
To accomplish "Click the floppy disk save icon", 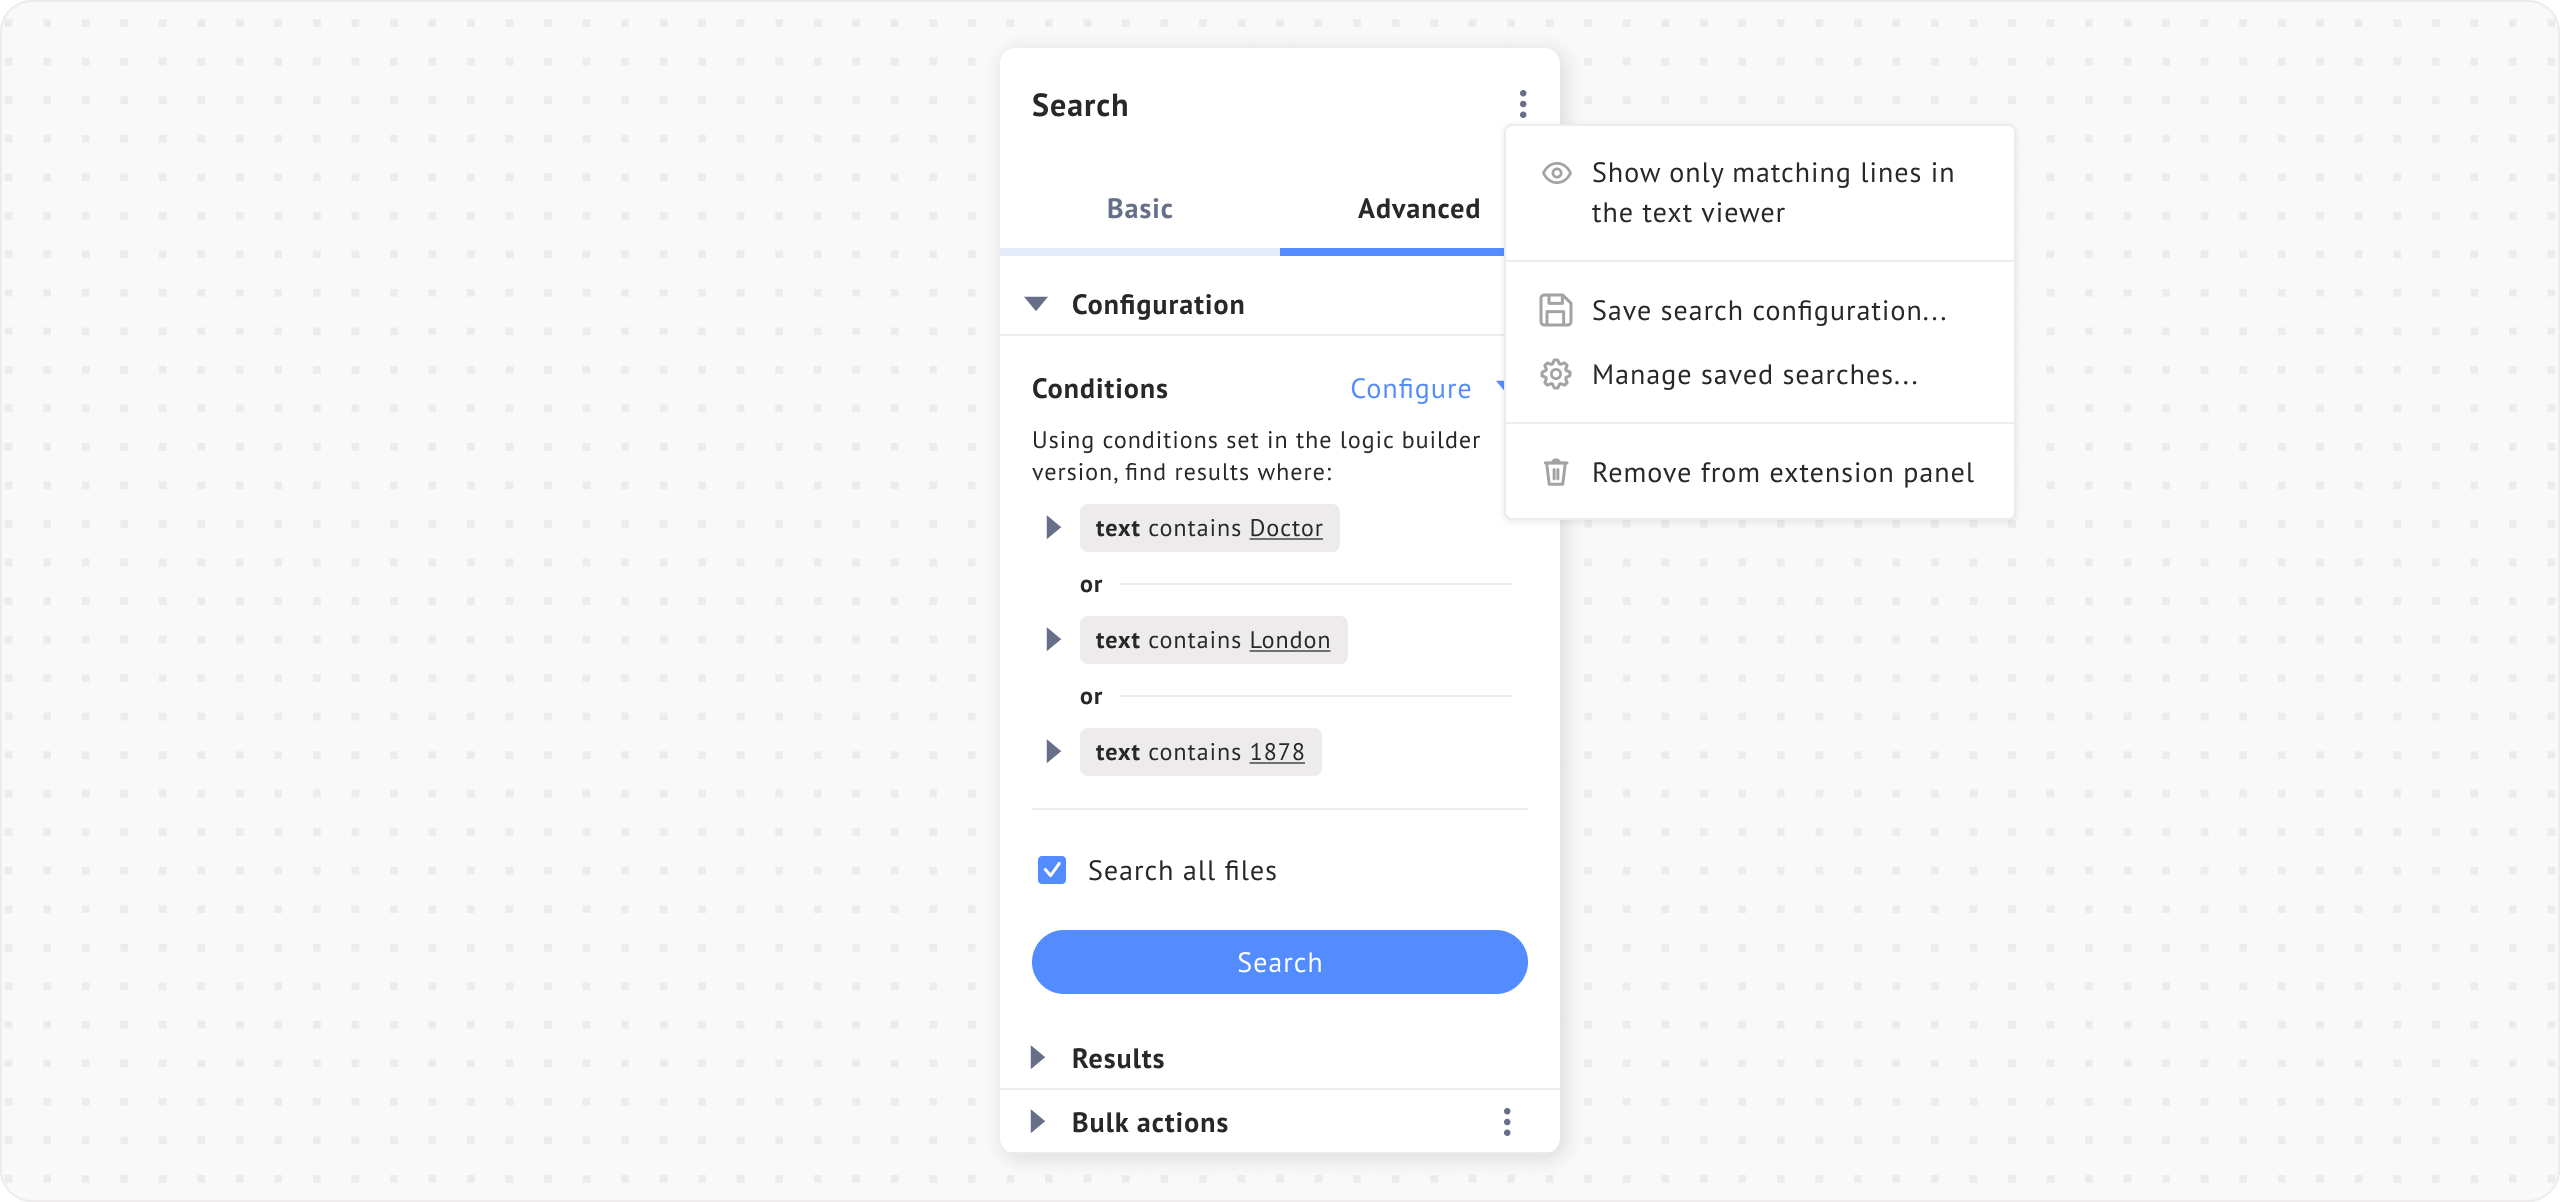I will (x=1555, y=310).
